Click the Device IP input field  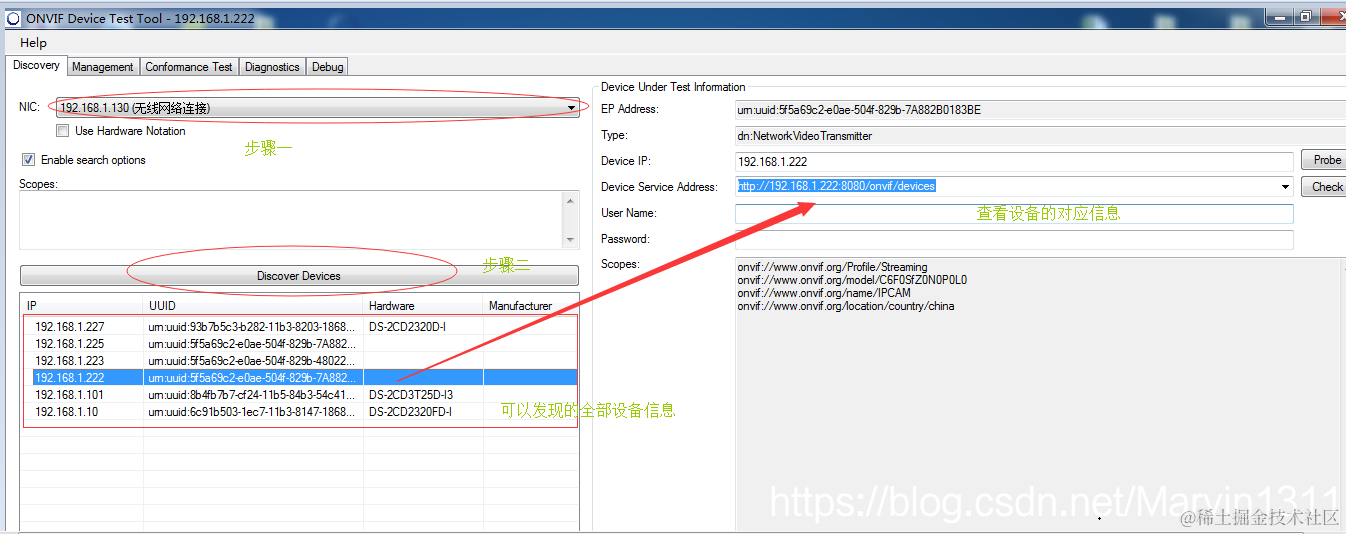coord(1014,161)
